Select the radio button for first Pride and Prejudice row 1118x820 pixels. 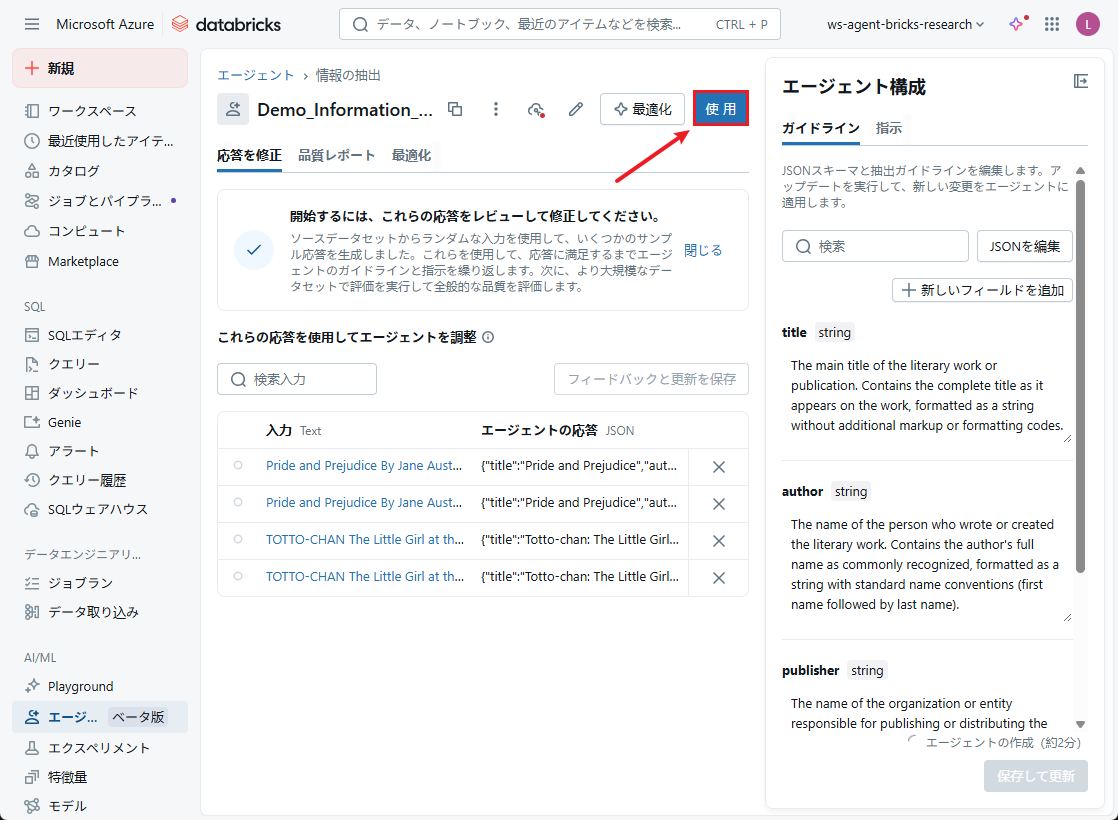tap(238, 465)
